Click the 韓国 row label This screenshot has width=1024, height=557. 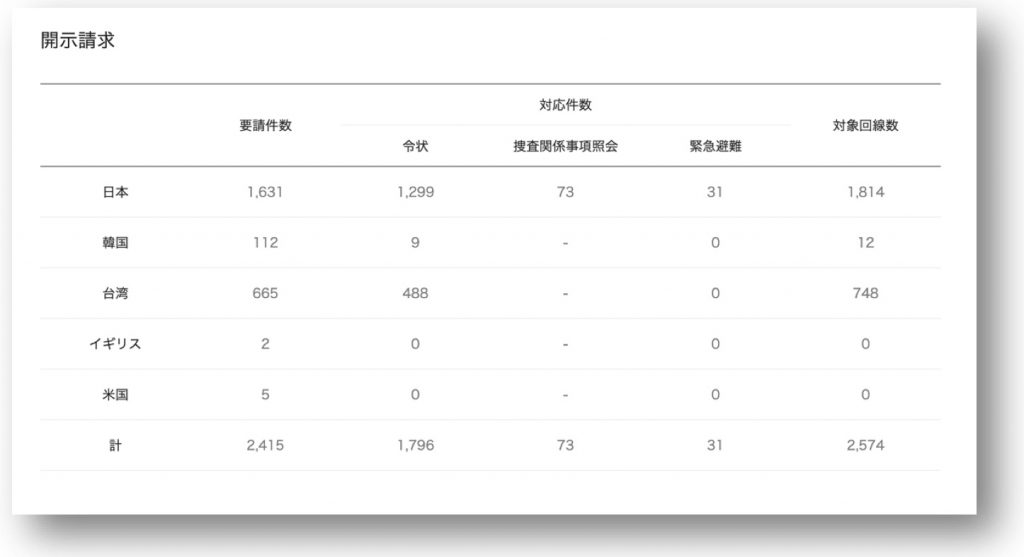(116, 243)
